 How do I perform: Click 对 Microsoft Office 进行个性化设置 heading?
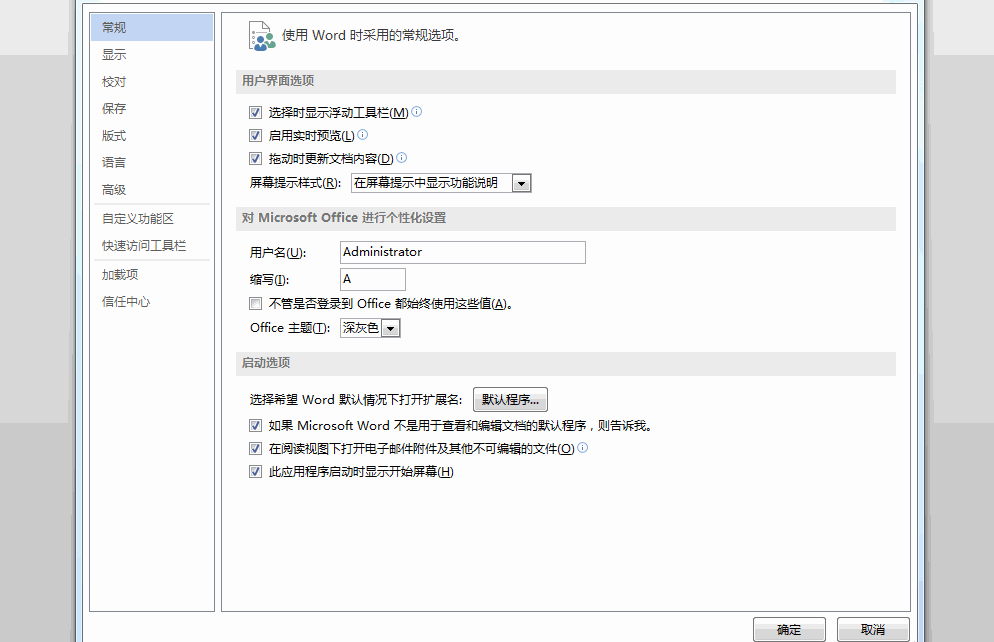click(344, 217)
